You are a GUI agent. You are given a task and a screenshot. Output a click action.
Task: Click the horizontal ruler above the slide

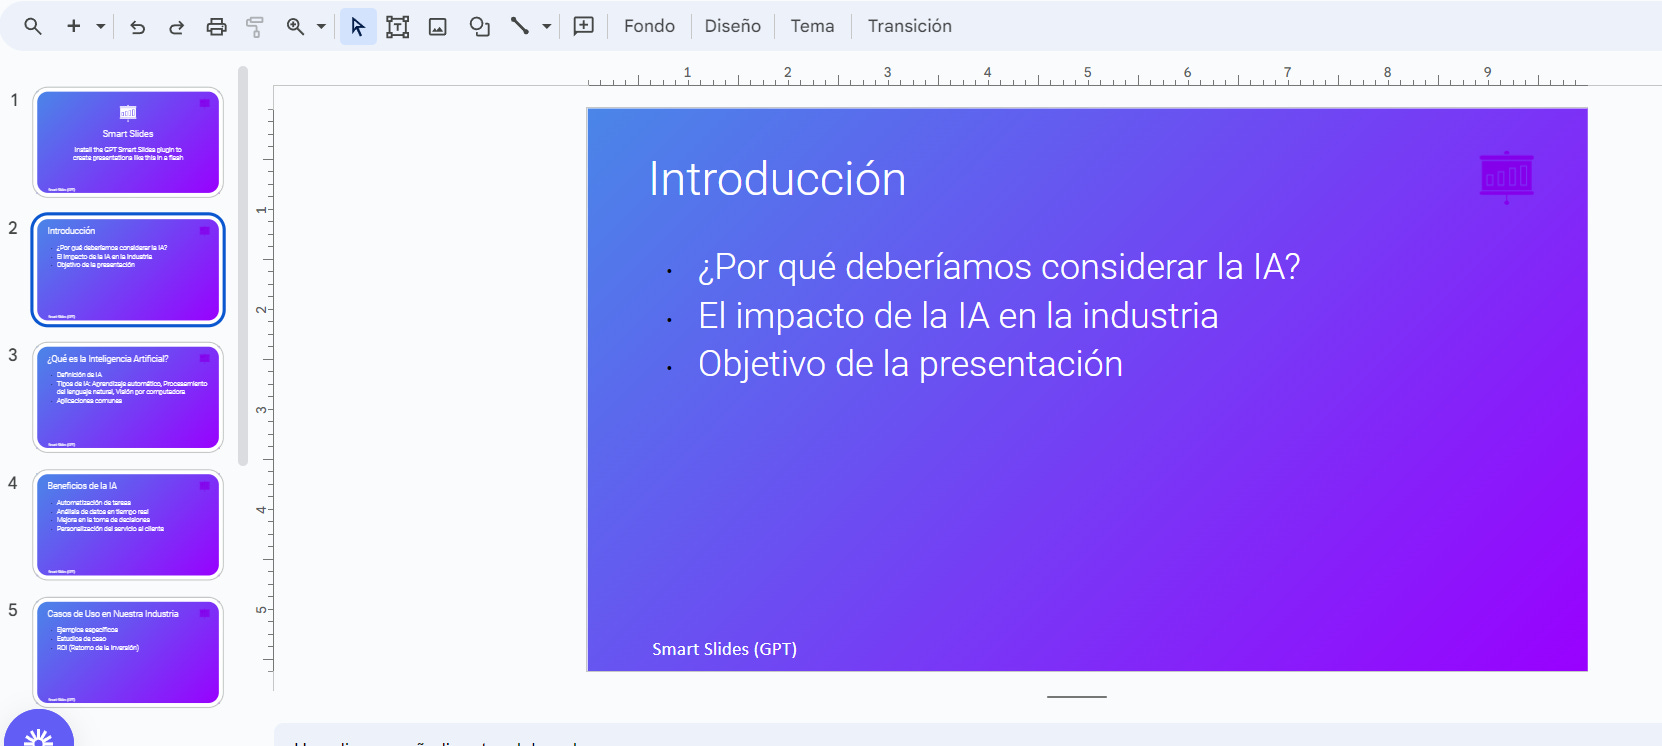pyautogui.click(x=1087, y=75)
